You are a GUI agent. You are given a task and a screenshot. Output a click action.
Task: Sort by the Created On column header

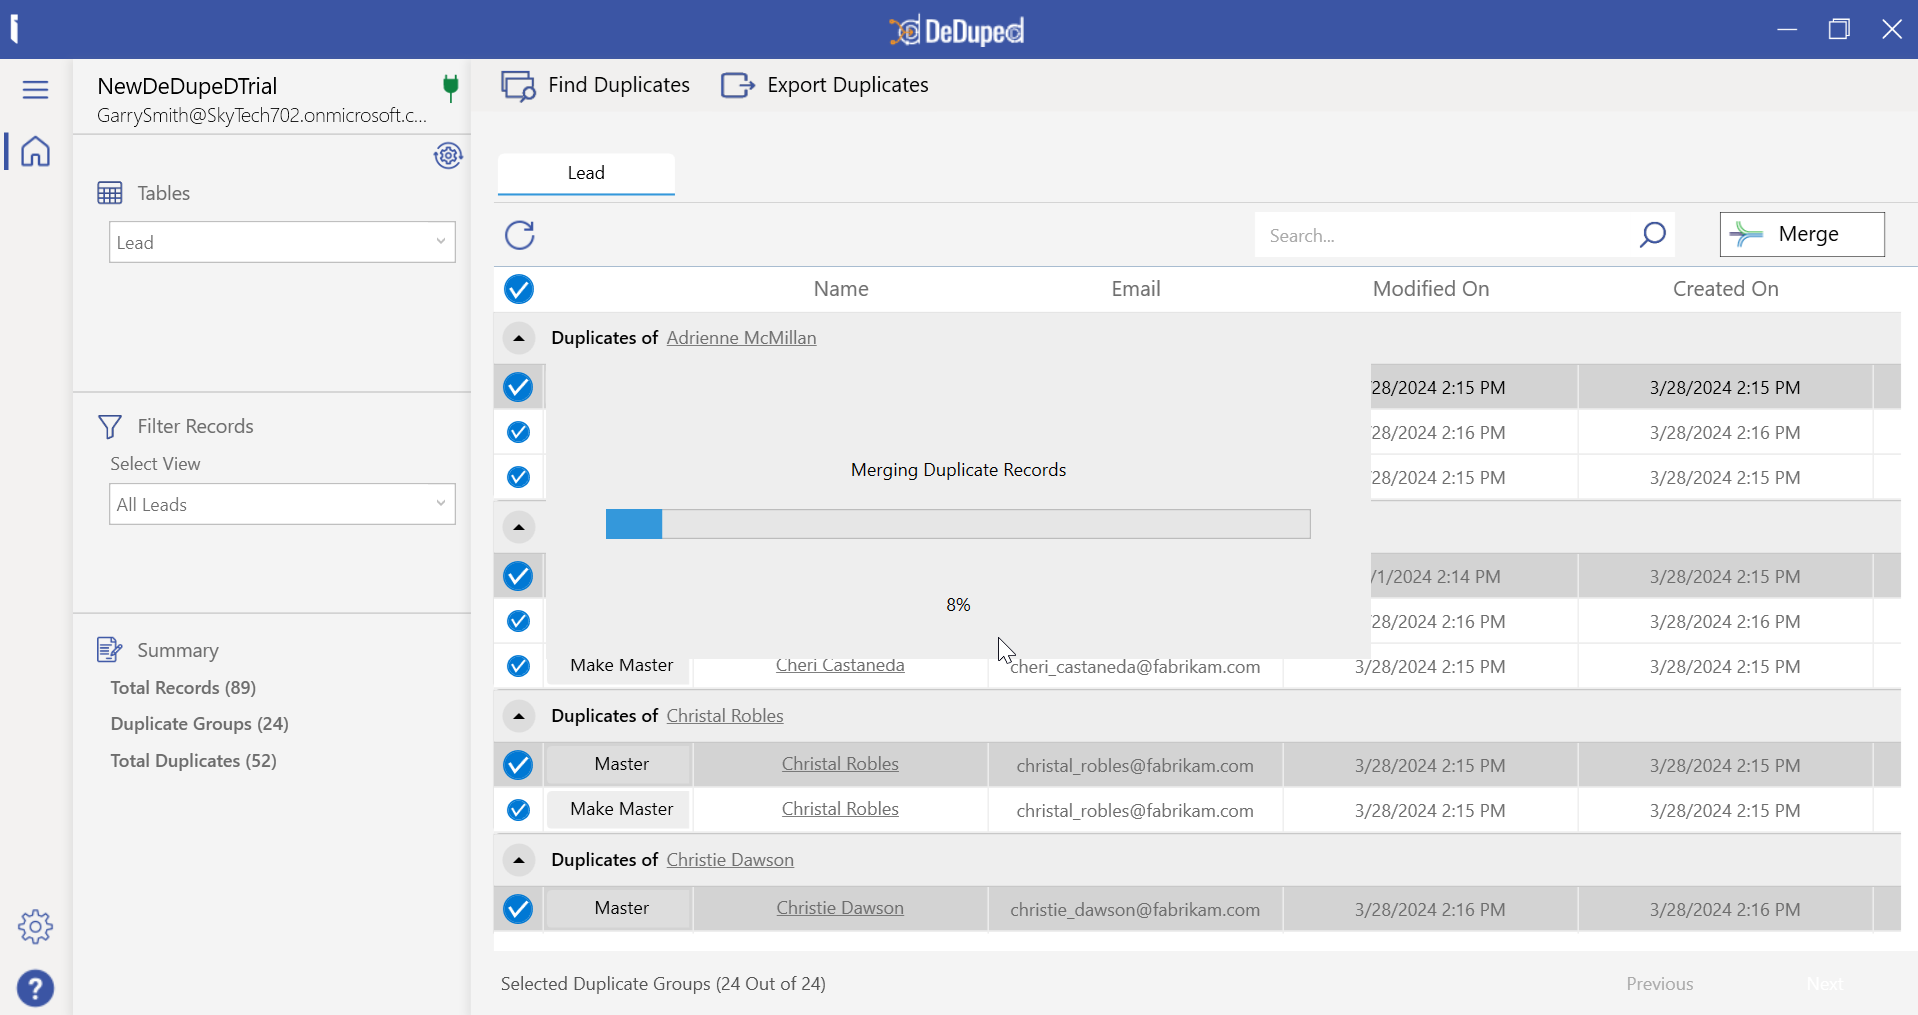(x=1726, y=289)
